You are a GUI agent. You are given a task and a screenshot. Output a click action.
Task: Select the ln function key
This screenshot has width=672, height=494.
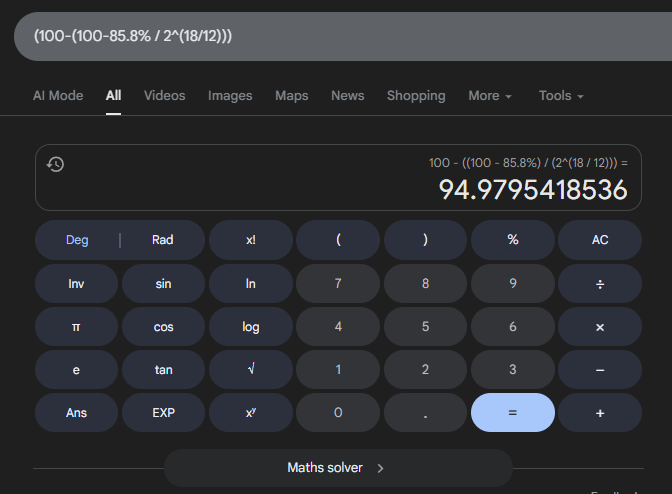251,284
